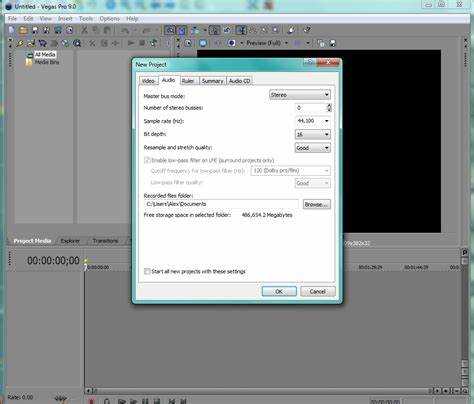474x404 pixels.
Task: Open the Explorer tab below the media panel
Action: pyautogui.click(x=70, y=241)
